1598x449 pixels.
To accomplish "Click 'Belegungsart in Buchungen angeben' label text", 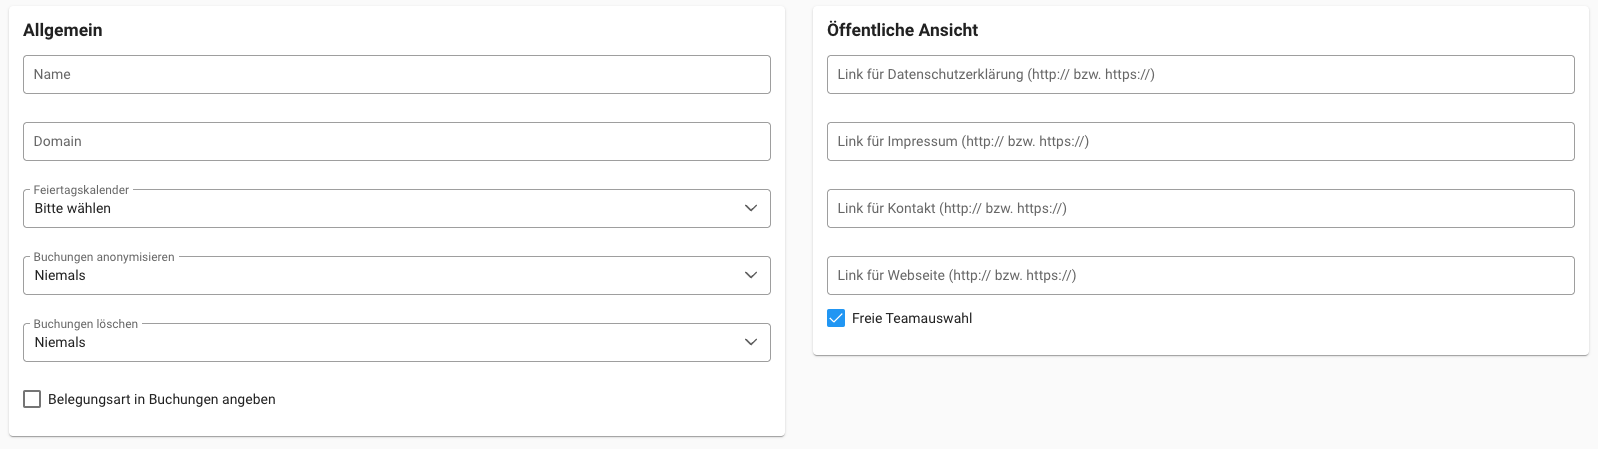I will [161, 399].
